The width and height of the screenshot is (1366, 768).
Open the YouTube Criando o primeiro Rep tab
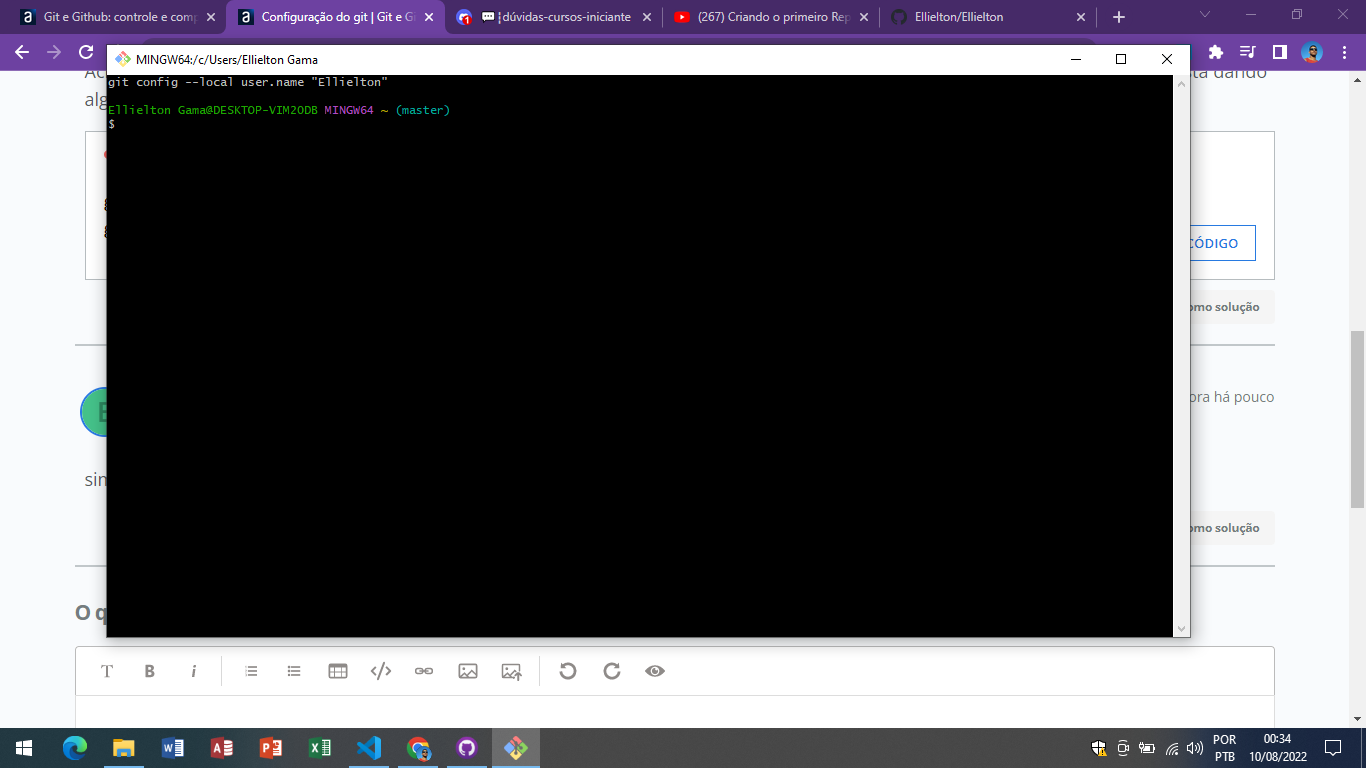[x=771, y=17]
